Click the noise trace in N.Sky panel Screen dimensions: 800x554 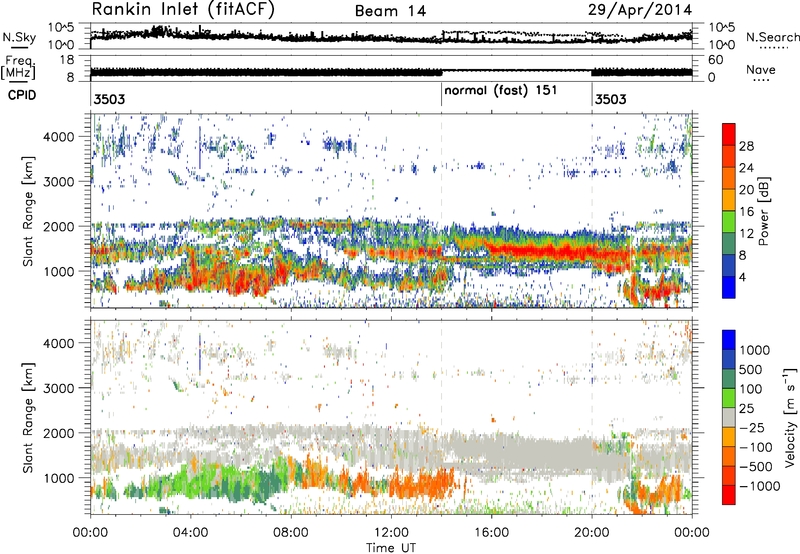(x=391, y=37)
